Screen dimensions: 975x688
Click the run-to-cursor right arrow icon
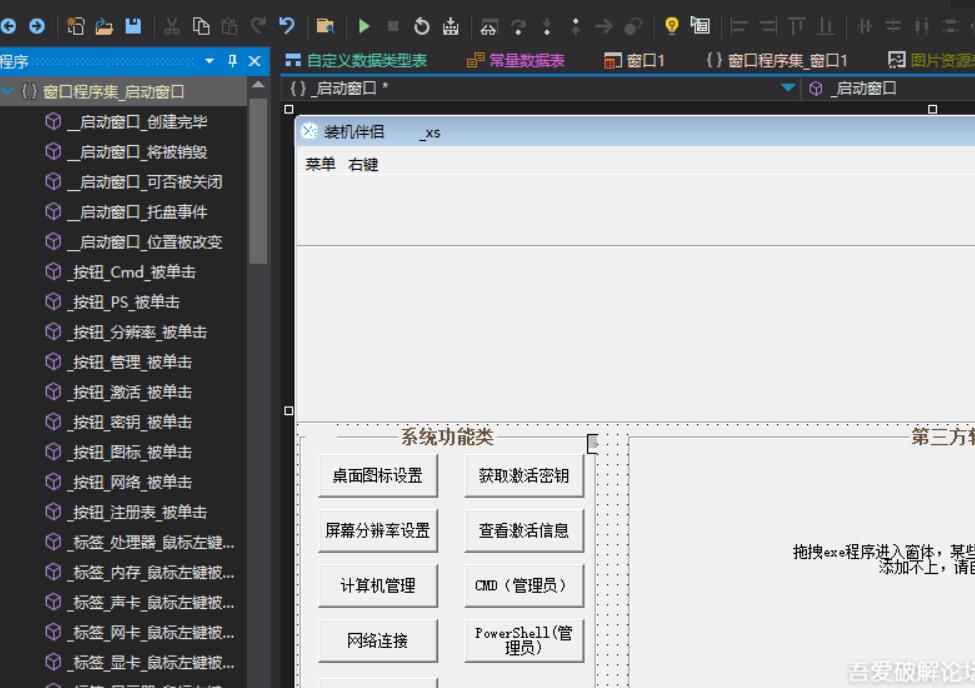point(604,26)
